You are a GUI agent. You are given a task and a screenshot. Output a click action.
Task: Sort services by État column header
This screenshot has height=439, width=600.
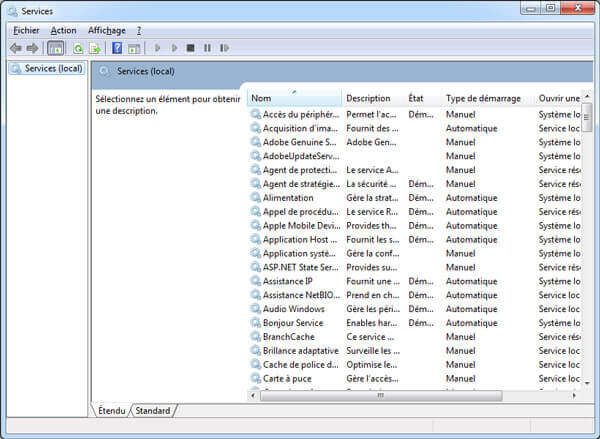coord(416,98)
